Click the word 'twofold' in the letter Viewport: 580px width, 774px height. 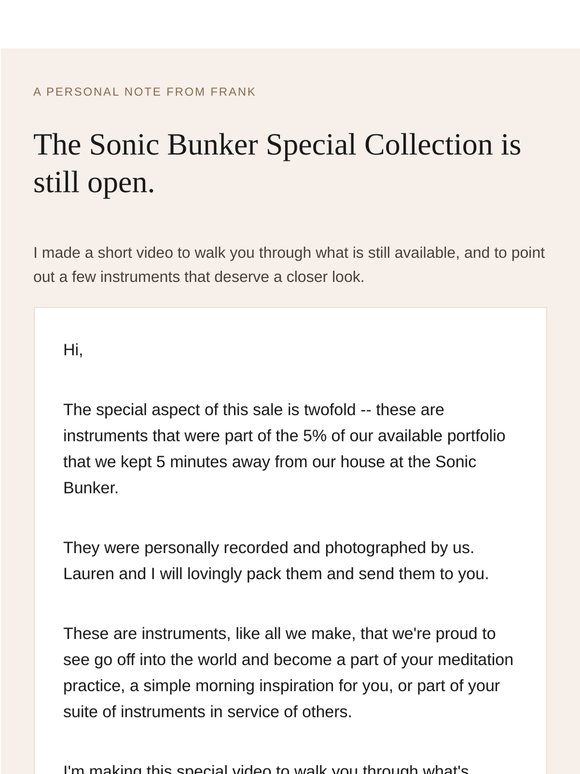329,410
